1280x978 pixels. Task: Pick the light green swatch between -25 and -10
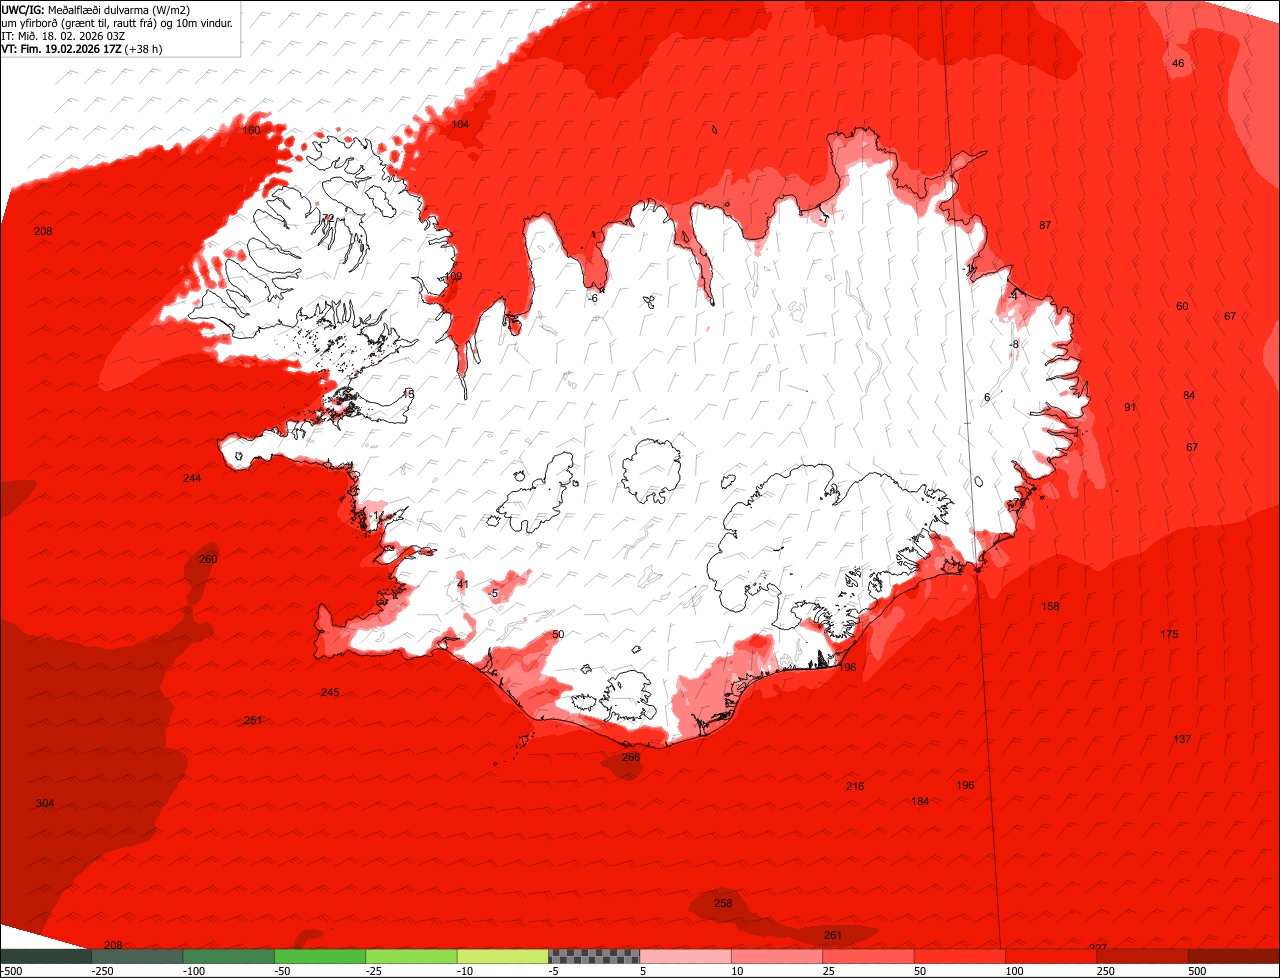click(x=411, y=956)
